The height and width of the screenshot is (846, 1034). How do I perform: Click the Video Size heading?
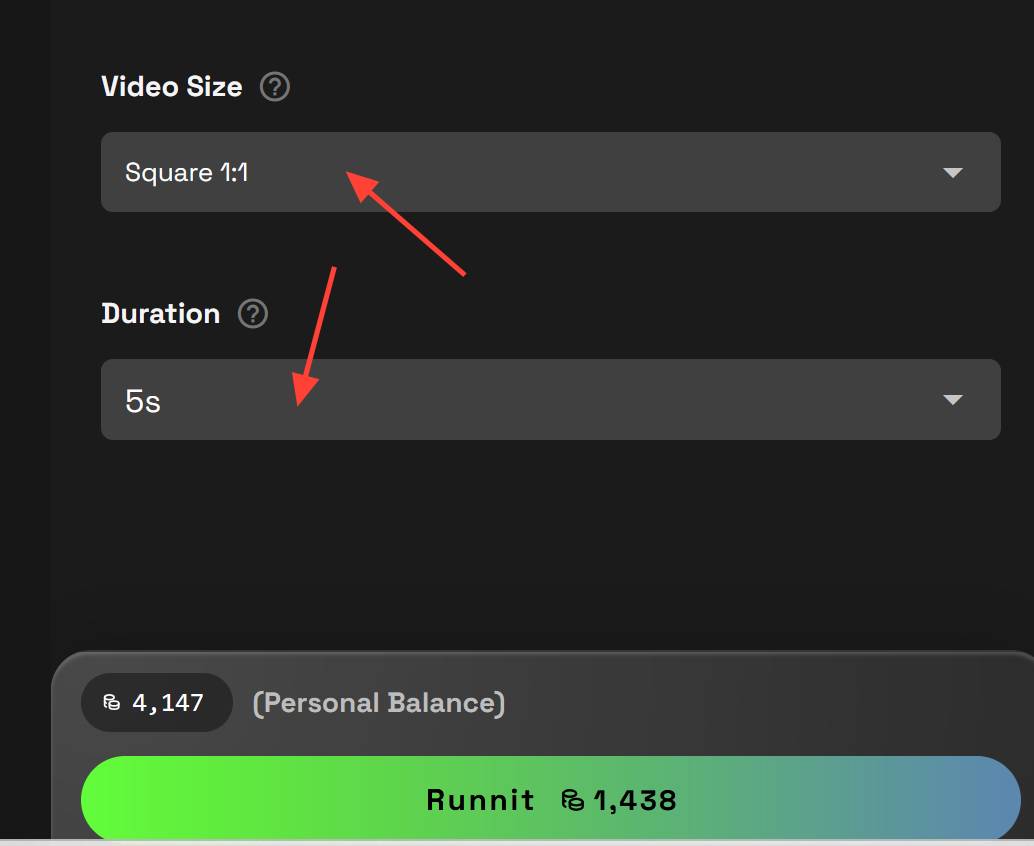171,87
